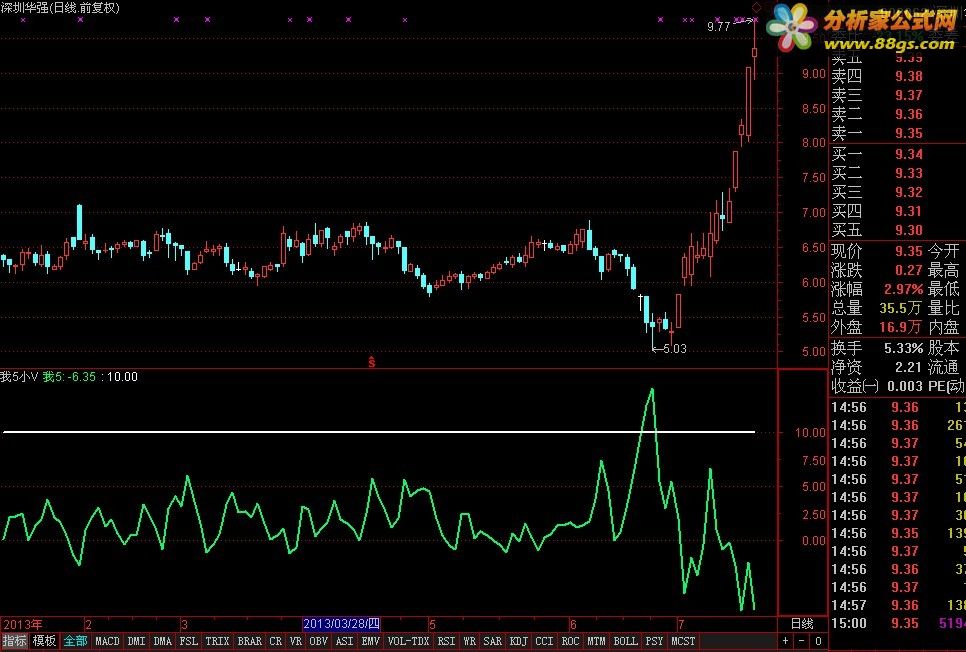Click the 卖二 9.36 order row
966x652 pixels.
[x=877, y=115]
